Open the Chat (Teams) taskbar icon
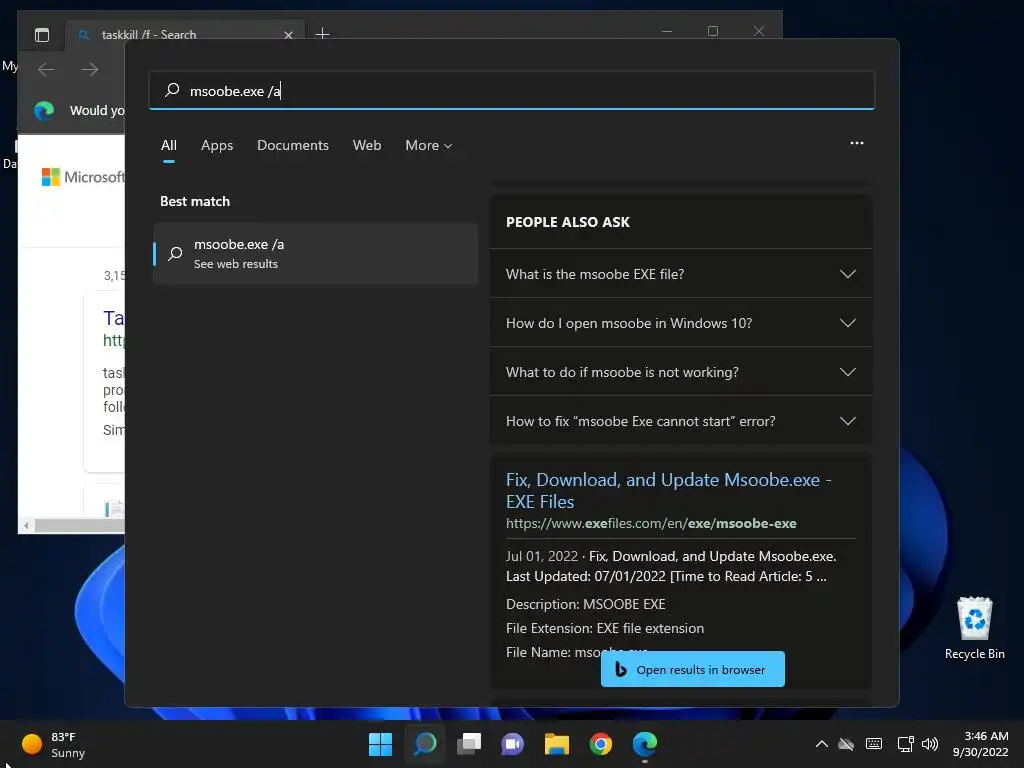 click(513, 744)
